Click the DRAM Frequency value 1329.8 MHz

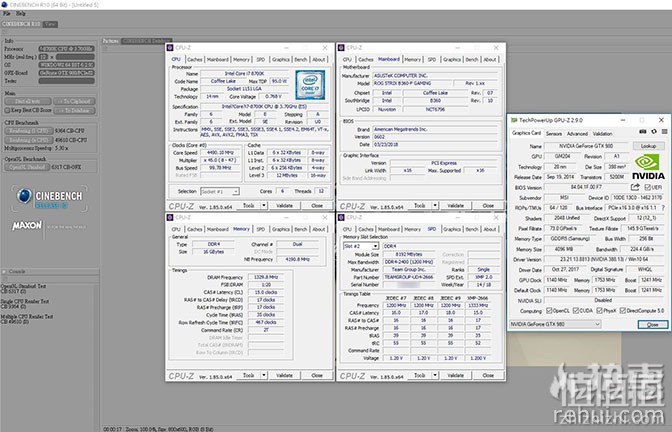tap(266, 277)
